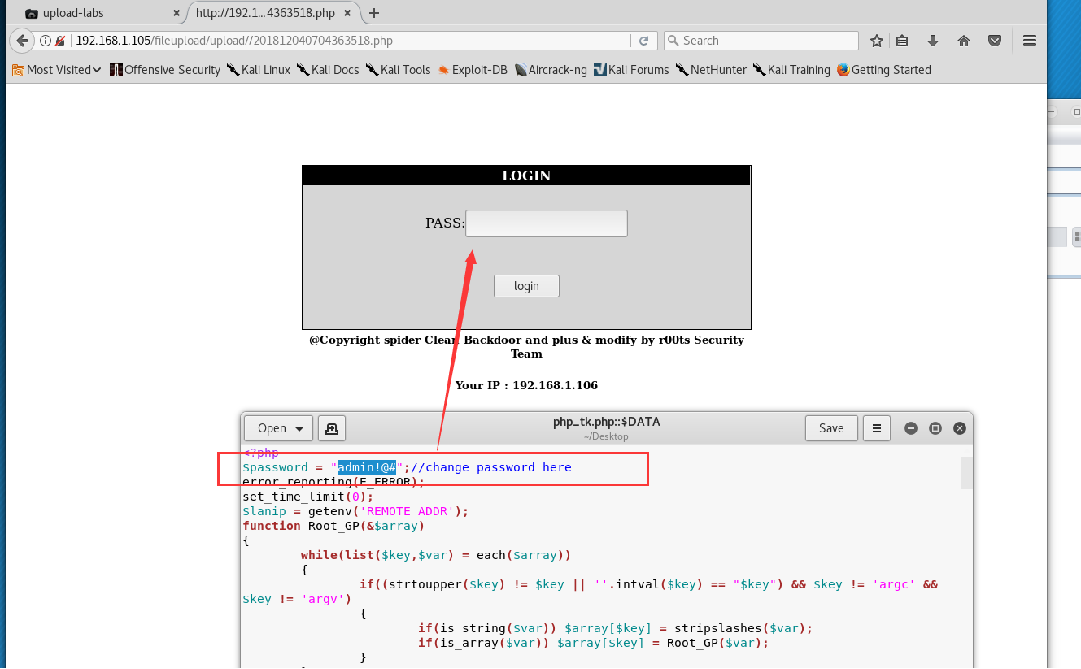Click the highlighted admin!@# password text
The image size is (1081, 669).
(x=367, y=468)
